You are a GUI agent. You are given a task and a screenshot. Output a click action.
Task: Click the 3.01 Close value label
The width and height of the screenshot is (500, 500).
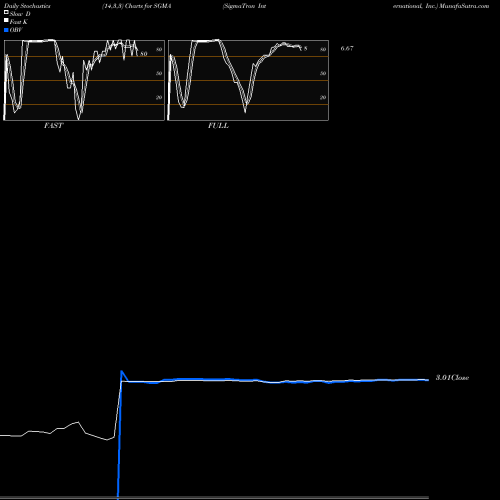[x=452, y=378]
